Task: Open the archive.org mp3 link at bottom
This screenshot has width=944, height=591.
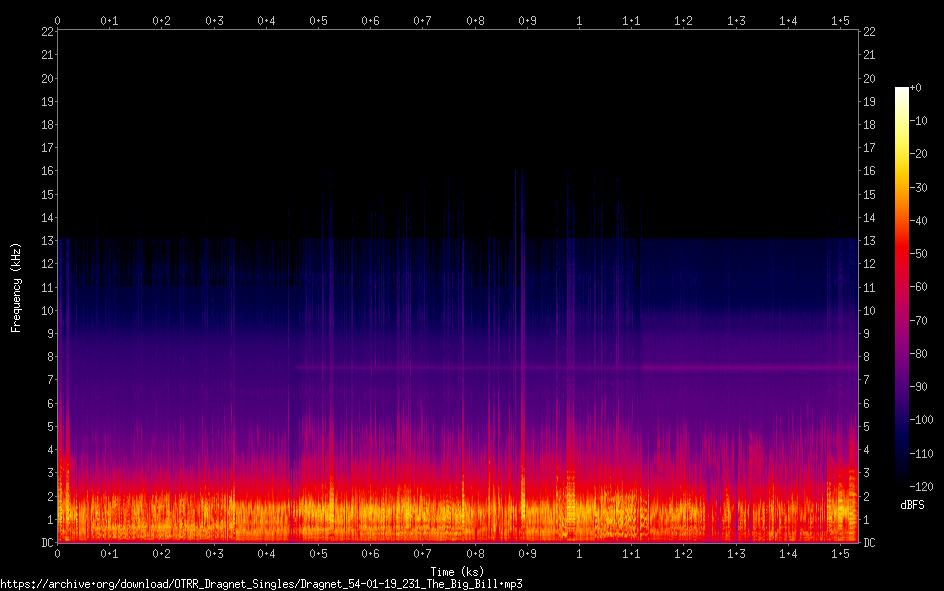Action: [x=261, y=583]
